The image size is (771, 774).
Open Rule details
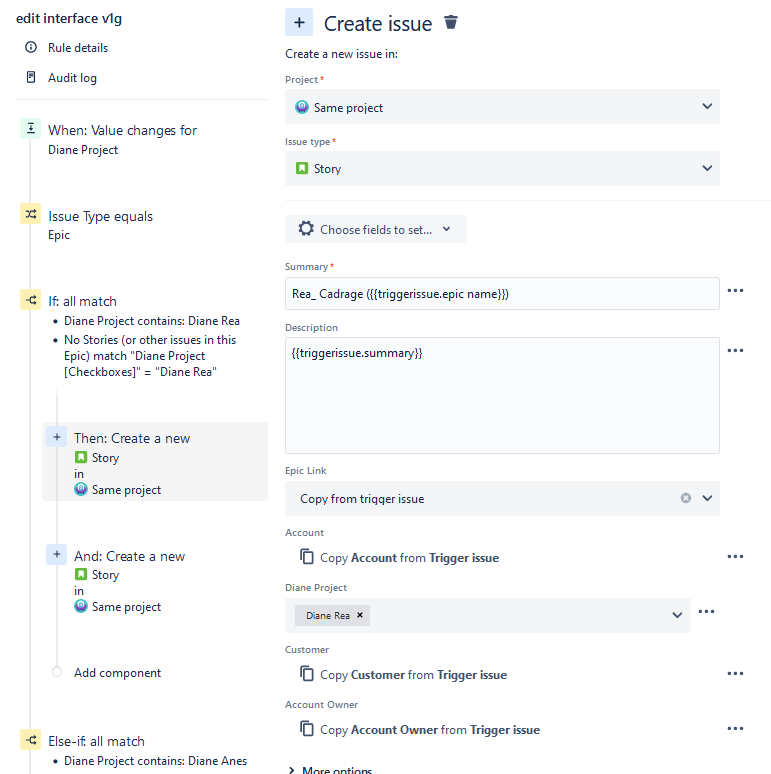point(78,48)
